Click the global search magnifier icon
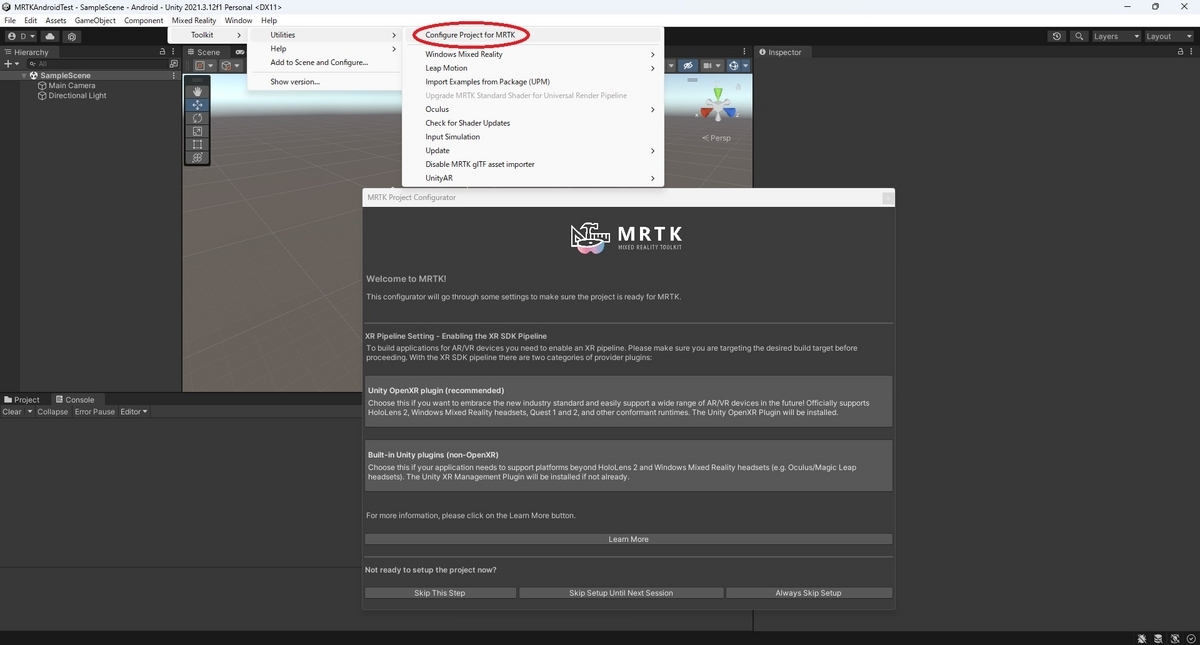 (1080, 36)
